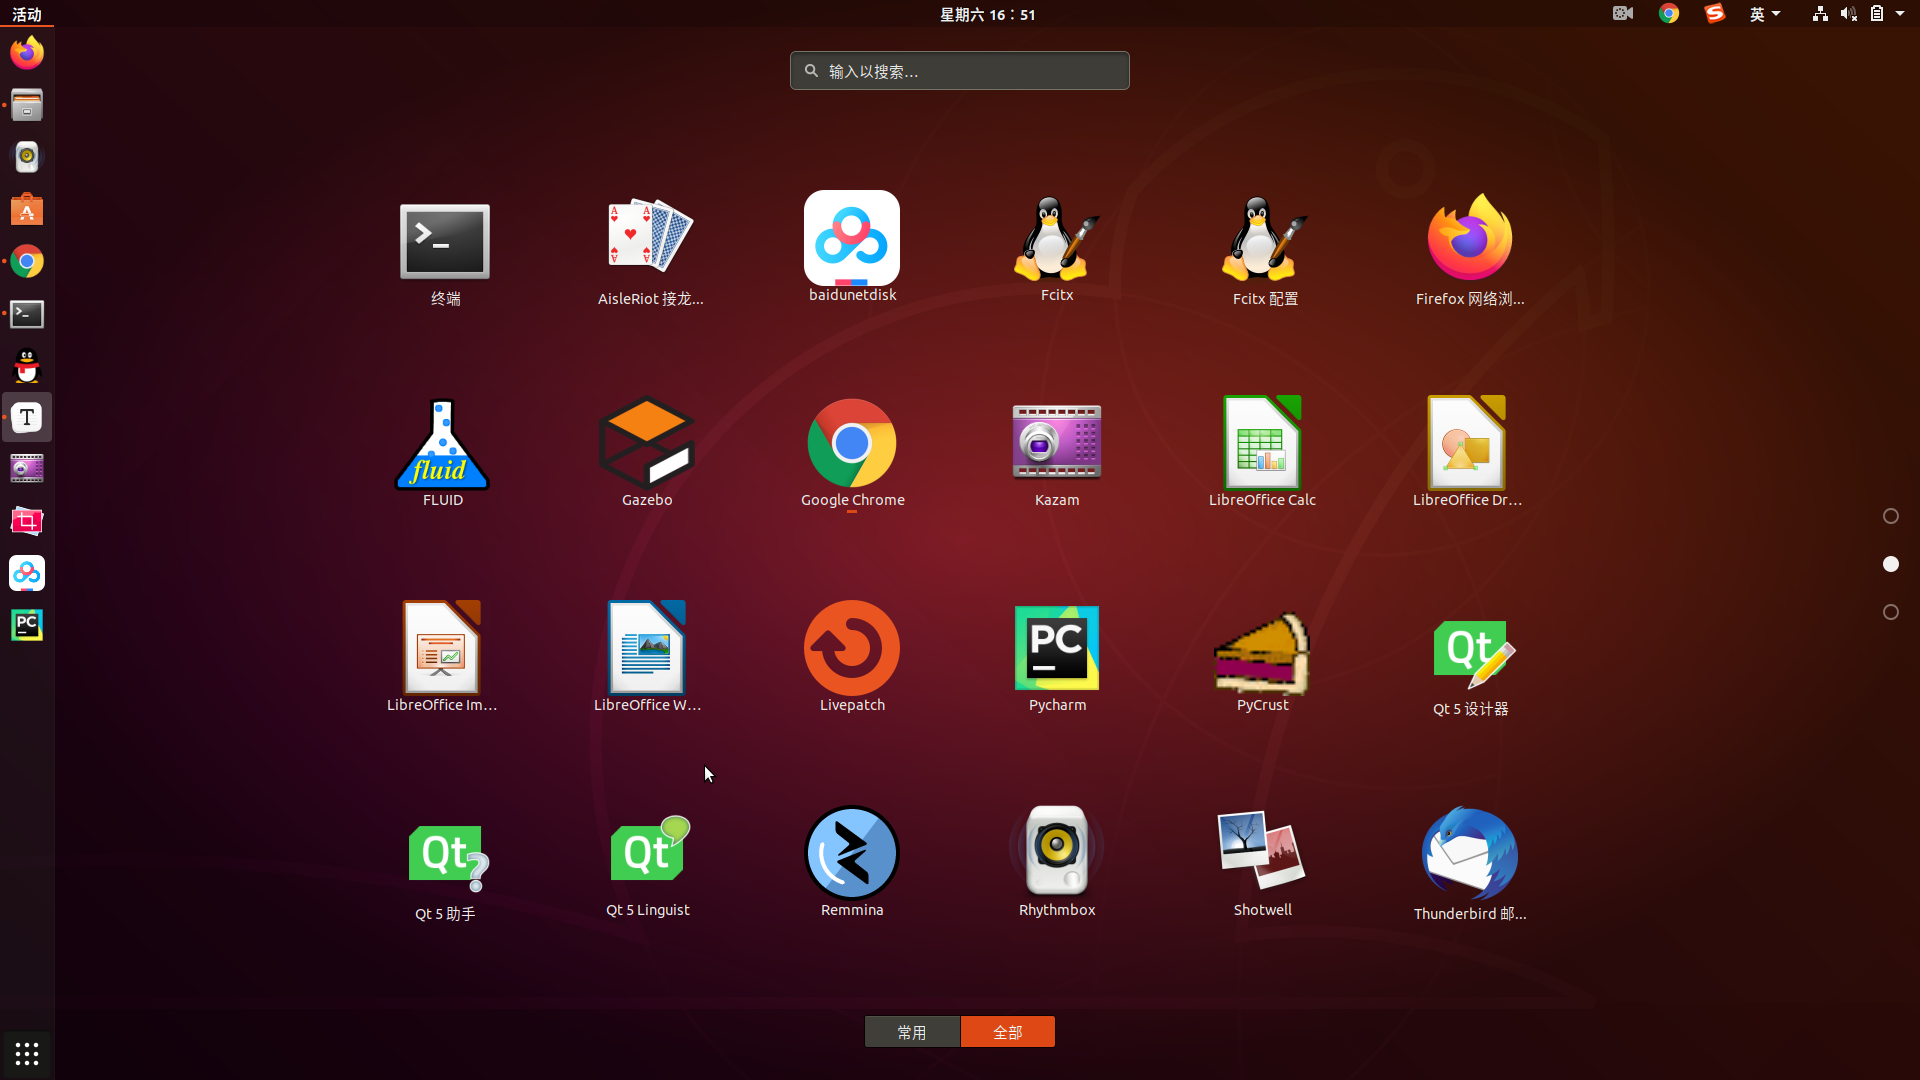Screen dimensions: 1920x1080
Task: Go to the third app page indicator
Action: [1890, 612]
